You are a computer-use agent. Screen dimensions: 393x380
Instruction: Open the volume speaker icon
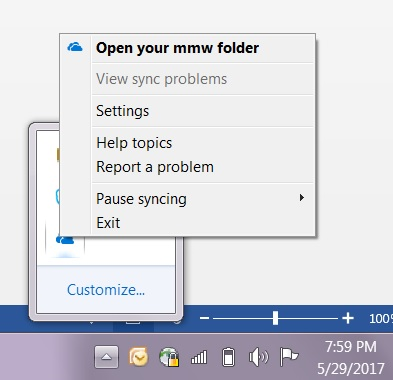(258, 357)
